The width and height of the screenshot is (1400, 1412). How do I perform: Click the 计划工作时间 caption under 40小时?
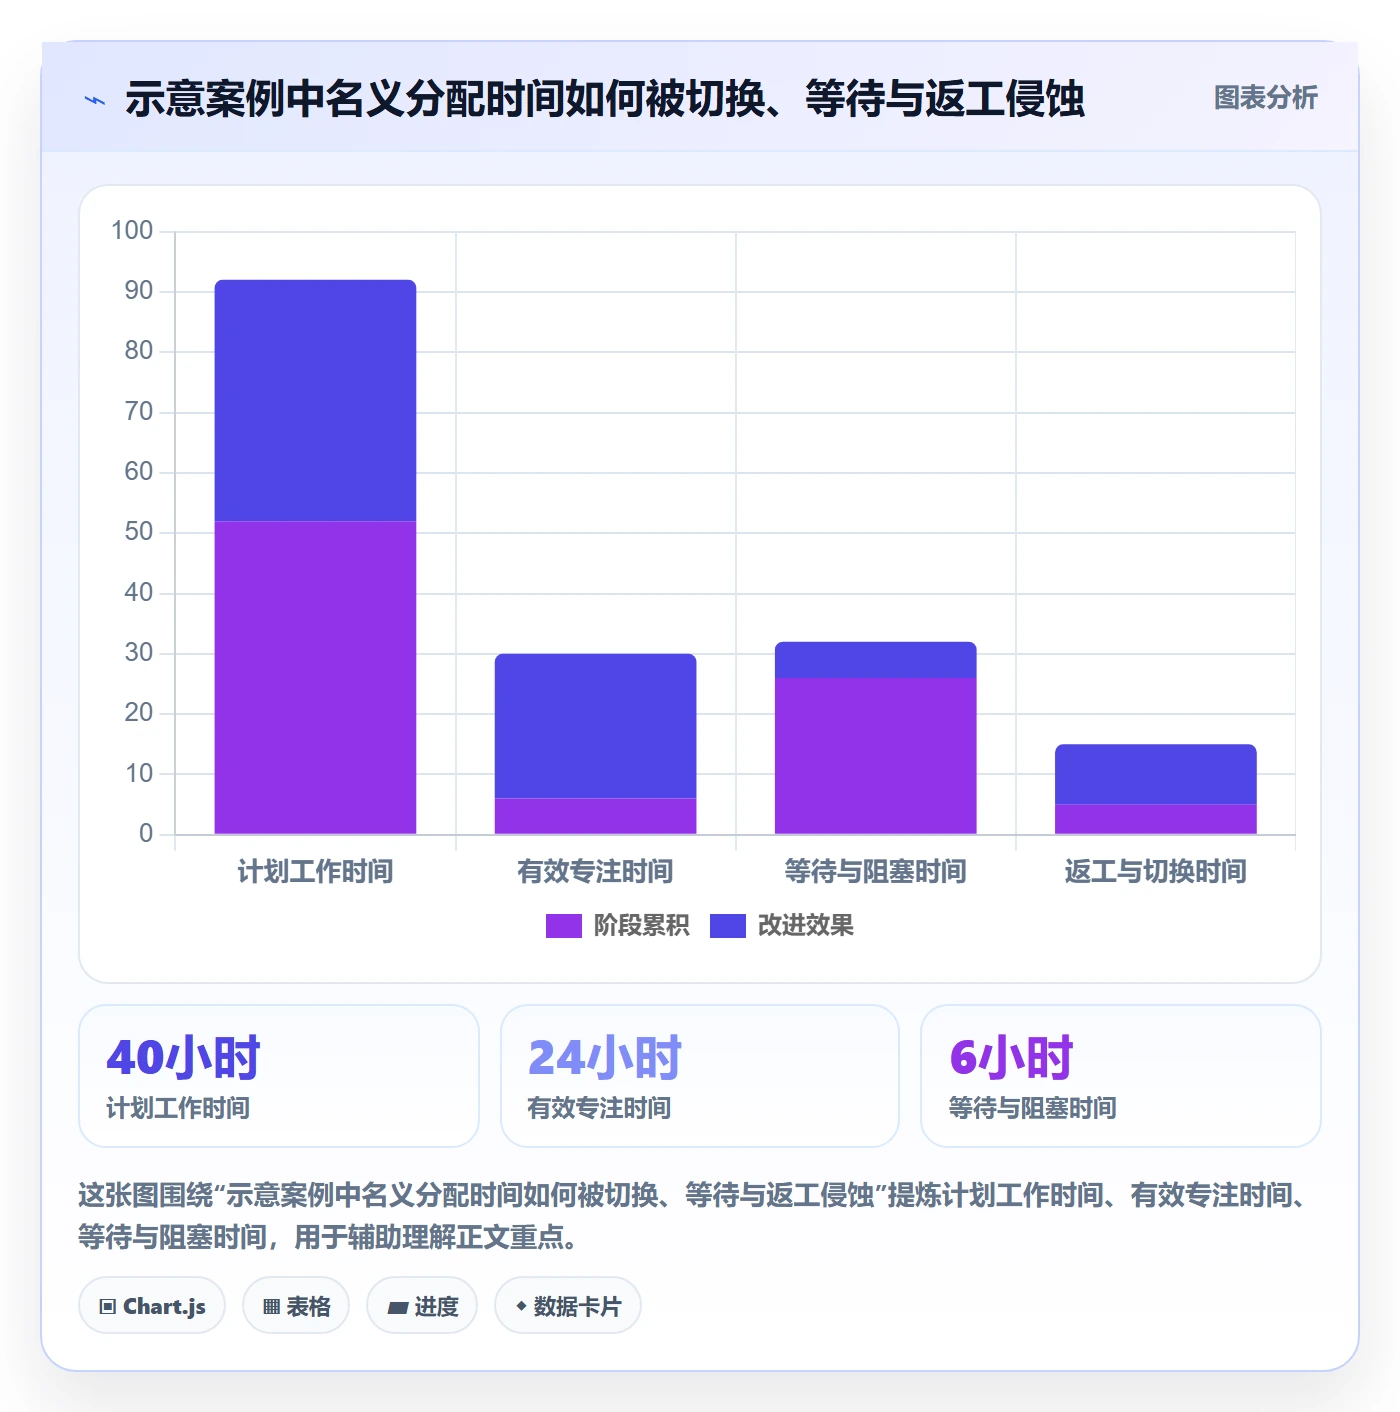[178, 1108]
